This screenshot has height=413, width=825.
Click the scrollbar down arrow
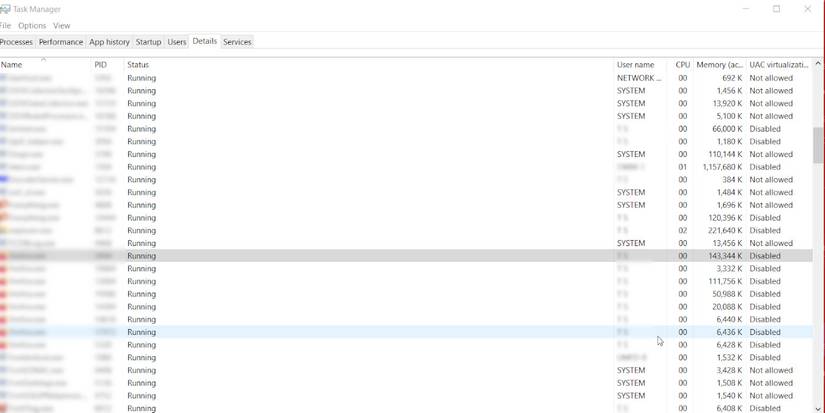coord(818,408)
